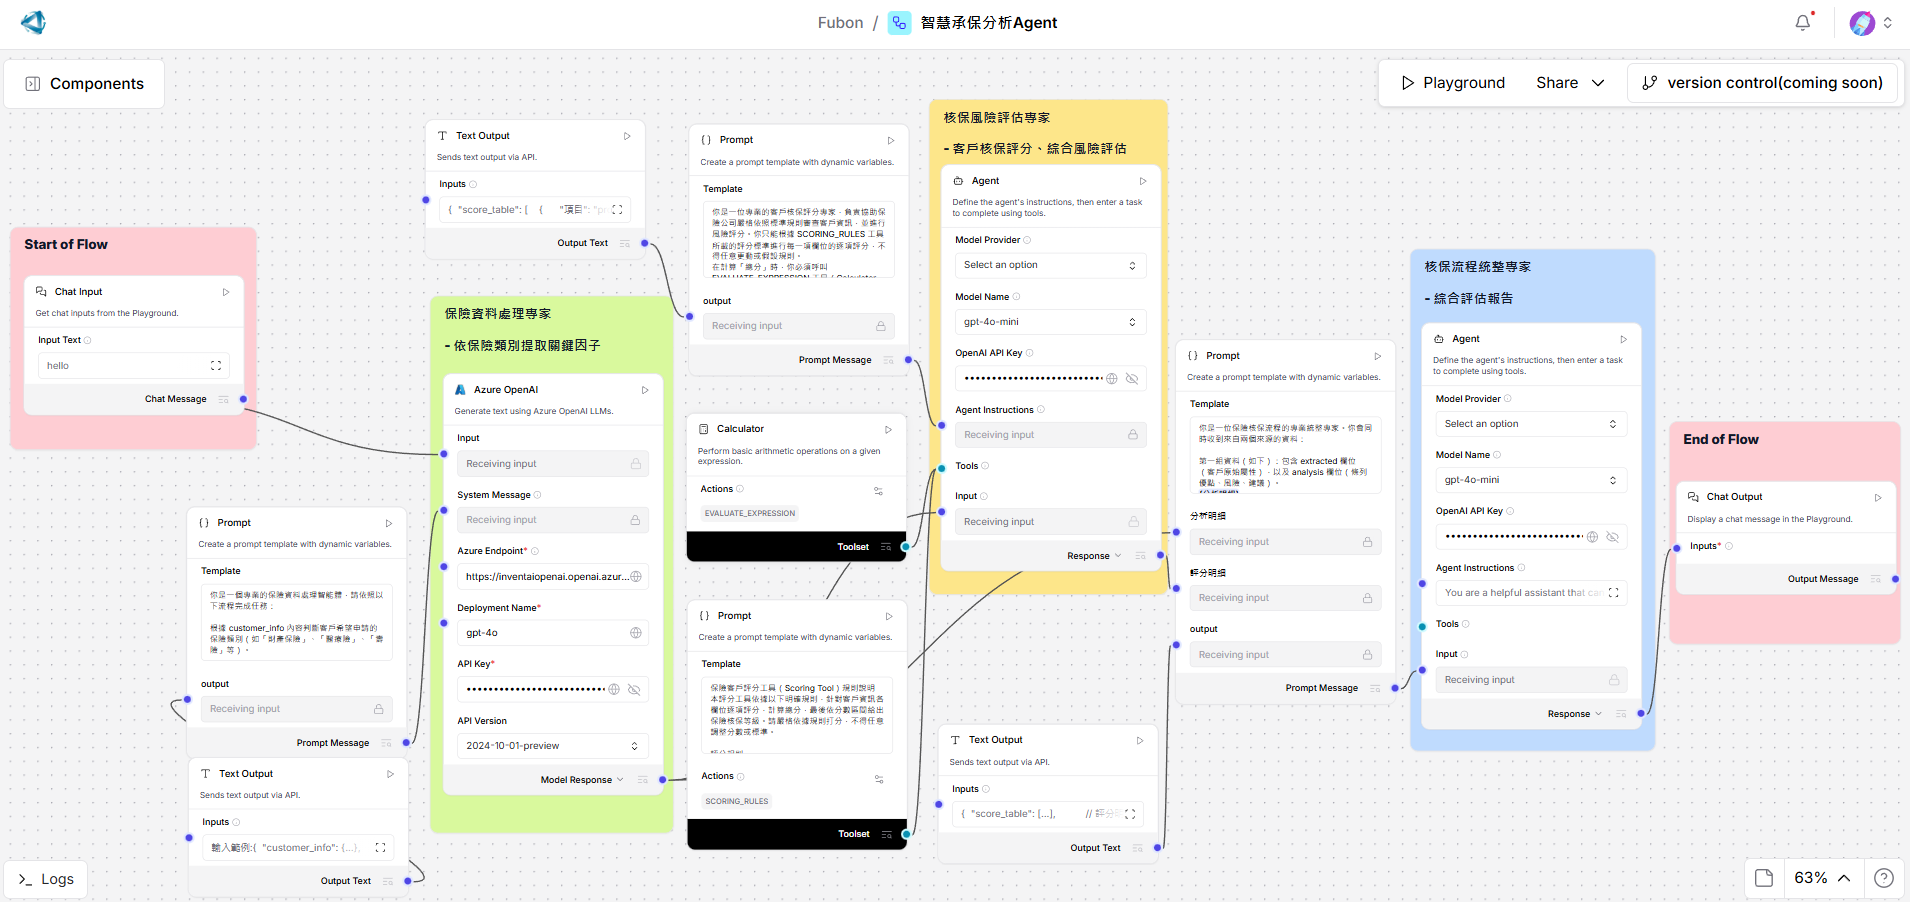
Task: Open the help question mark icon
Action: [1883, 878]
